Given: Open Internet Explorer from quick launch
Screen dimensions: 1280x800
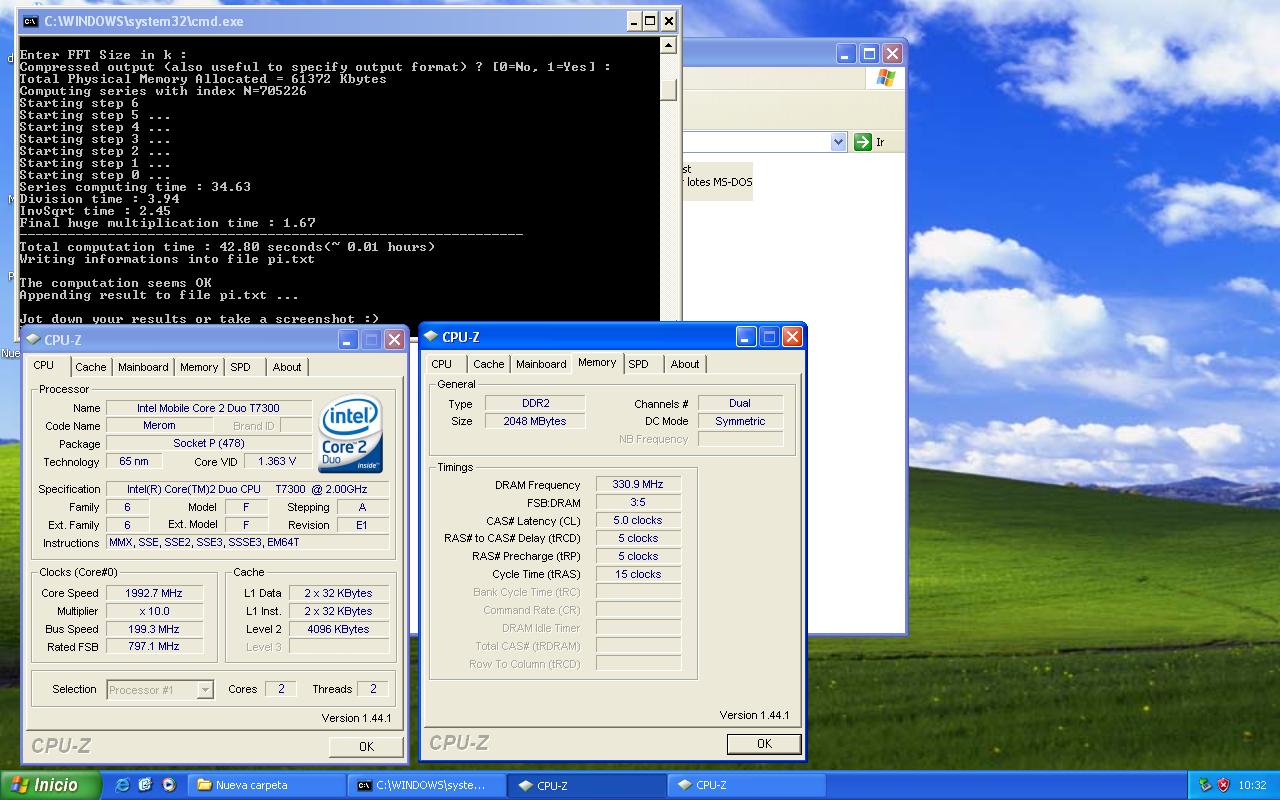Looking at the screenshot, I should 123,785.
